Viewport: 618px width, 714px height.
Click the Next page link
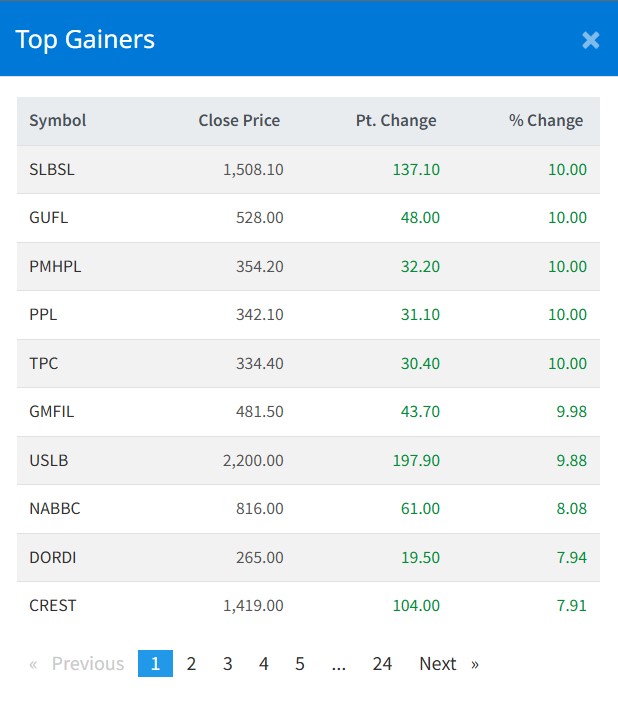coord(448,664)
